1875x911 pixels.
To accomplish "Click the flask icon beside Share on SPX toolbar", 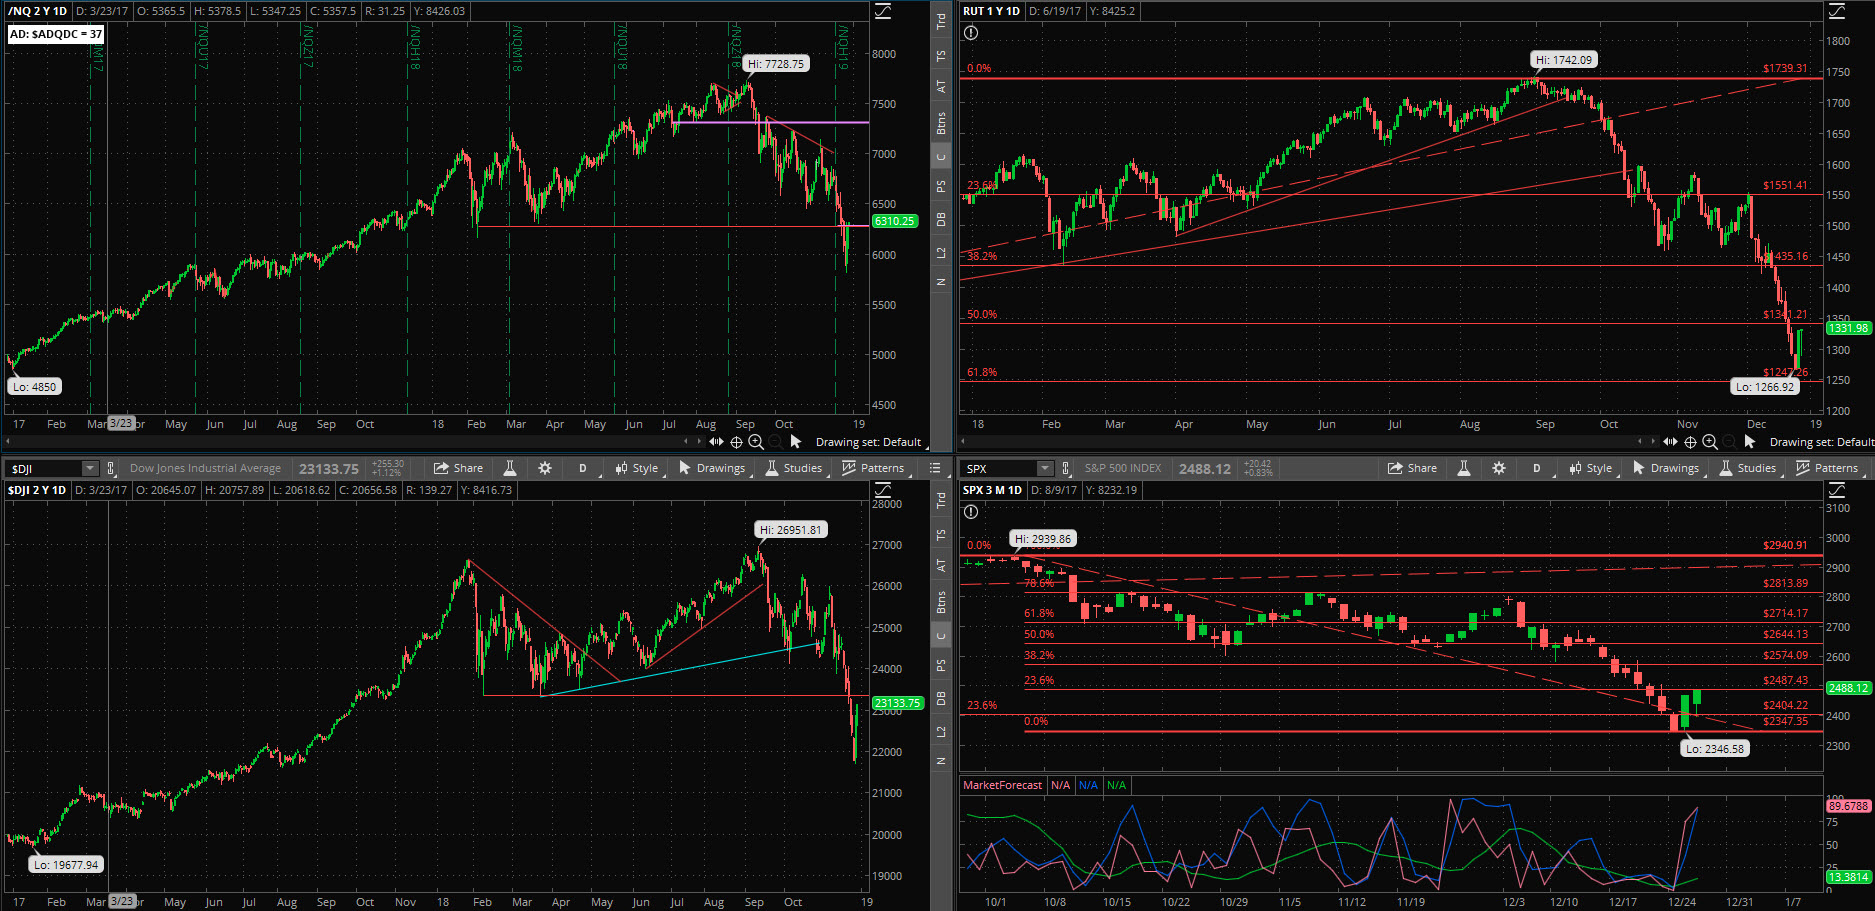I will point(1464,468).
